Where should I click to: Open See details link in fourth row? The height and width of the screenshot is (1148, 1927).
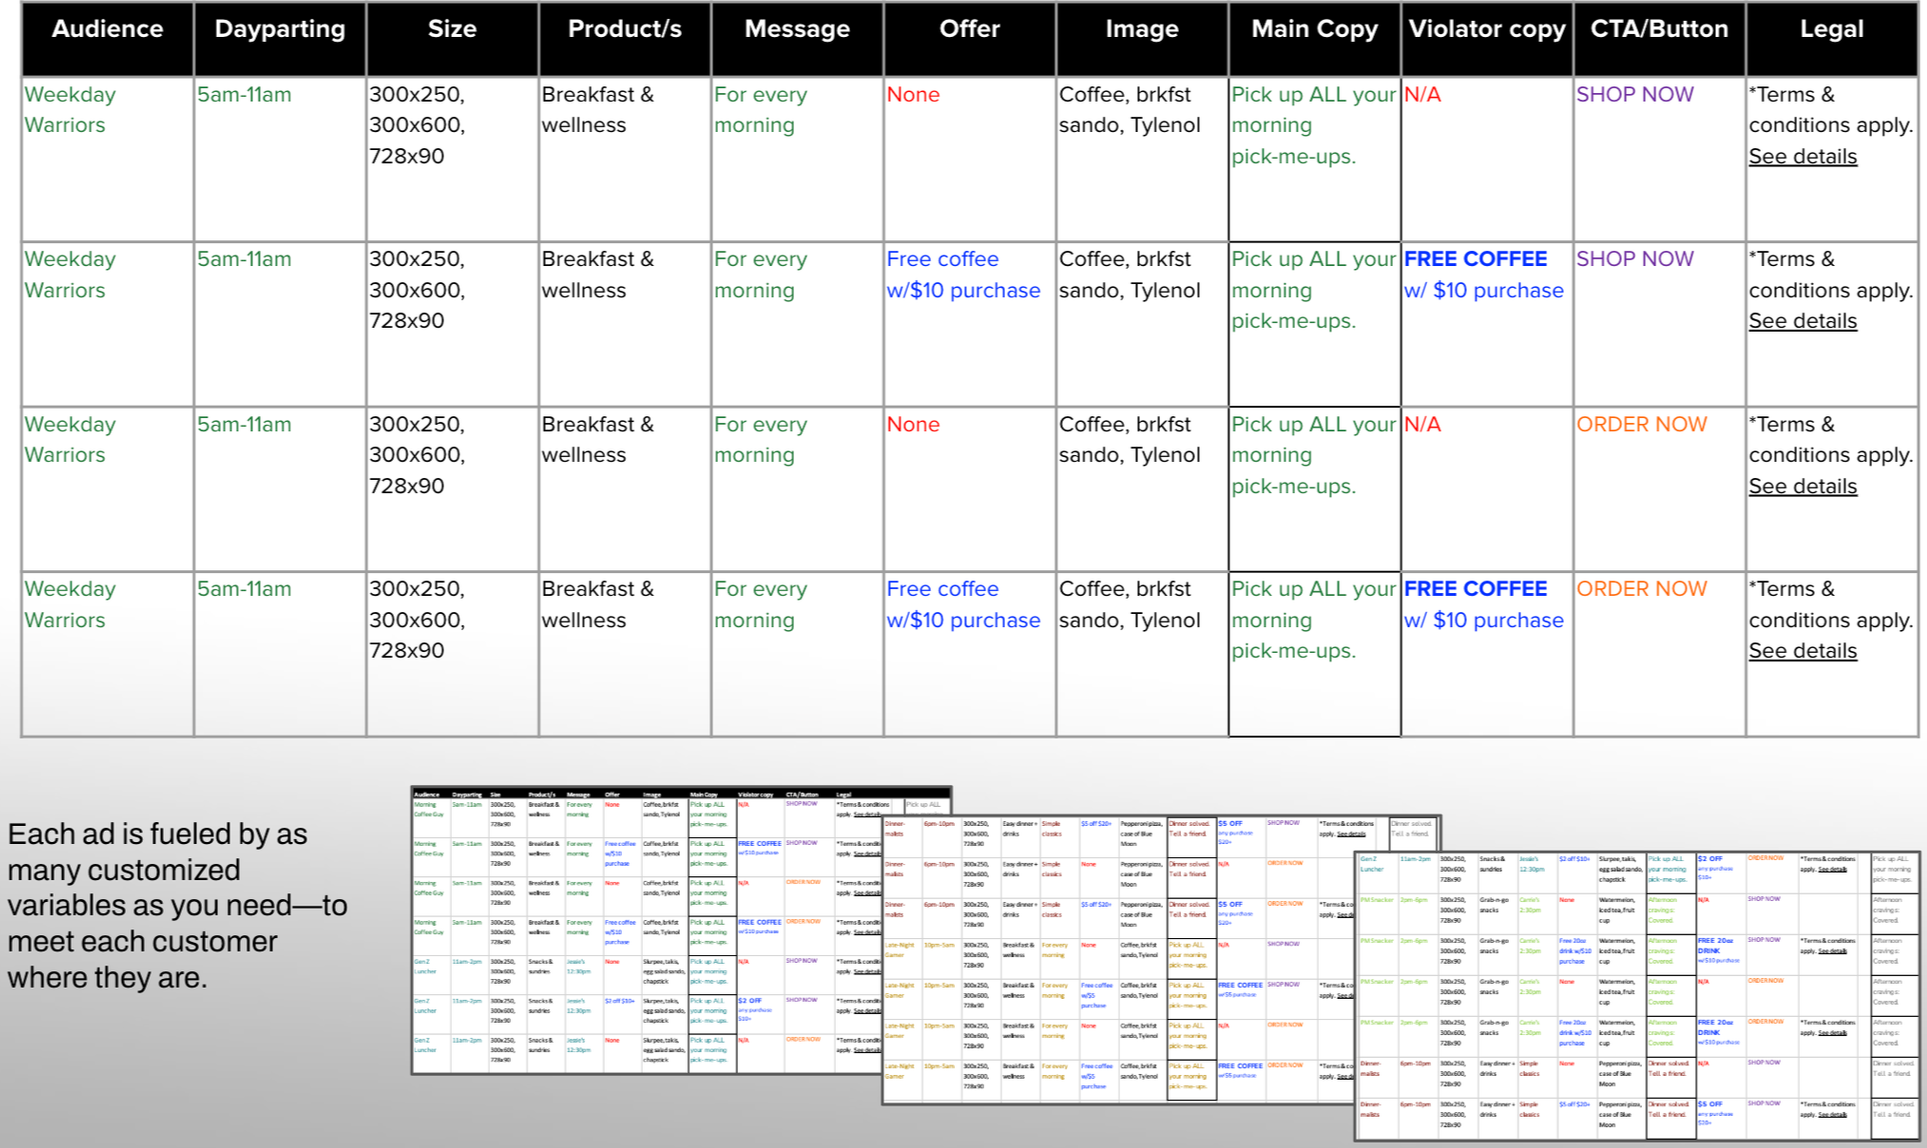pyautogui.click(x=1802, y=651)
